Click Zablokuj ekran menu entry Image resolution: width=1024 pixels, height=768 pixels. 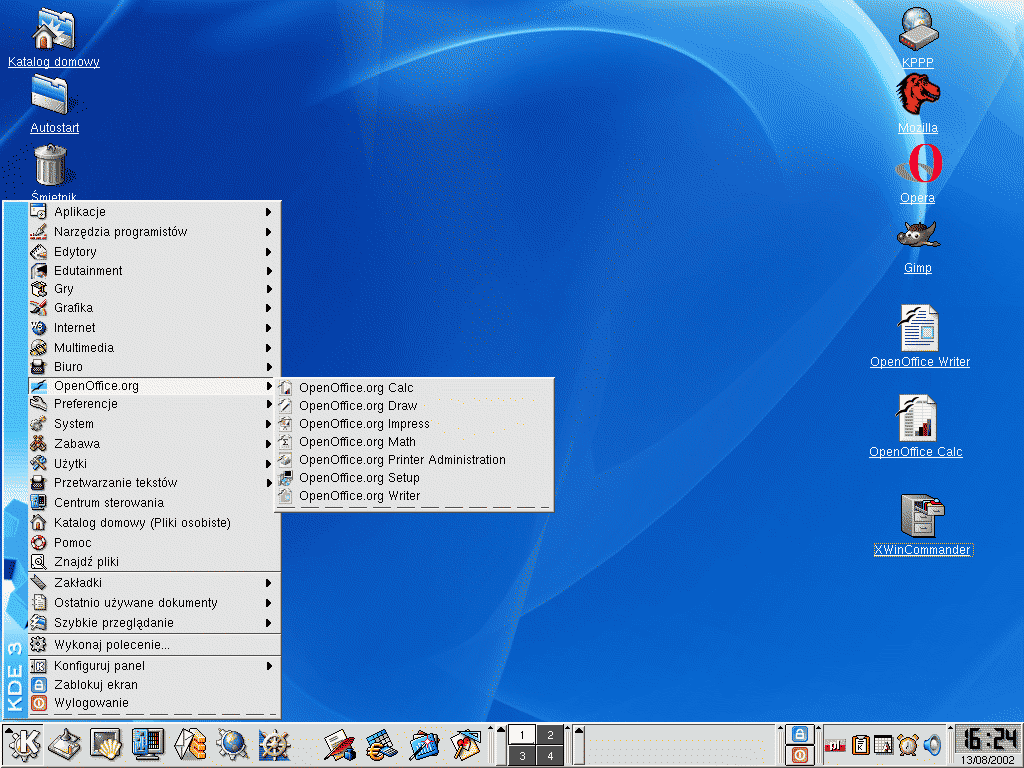tap(154, 684)
